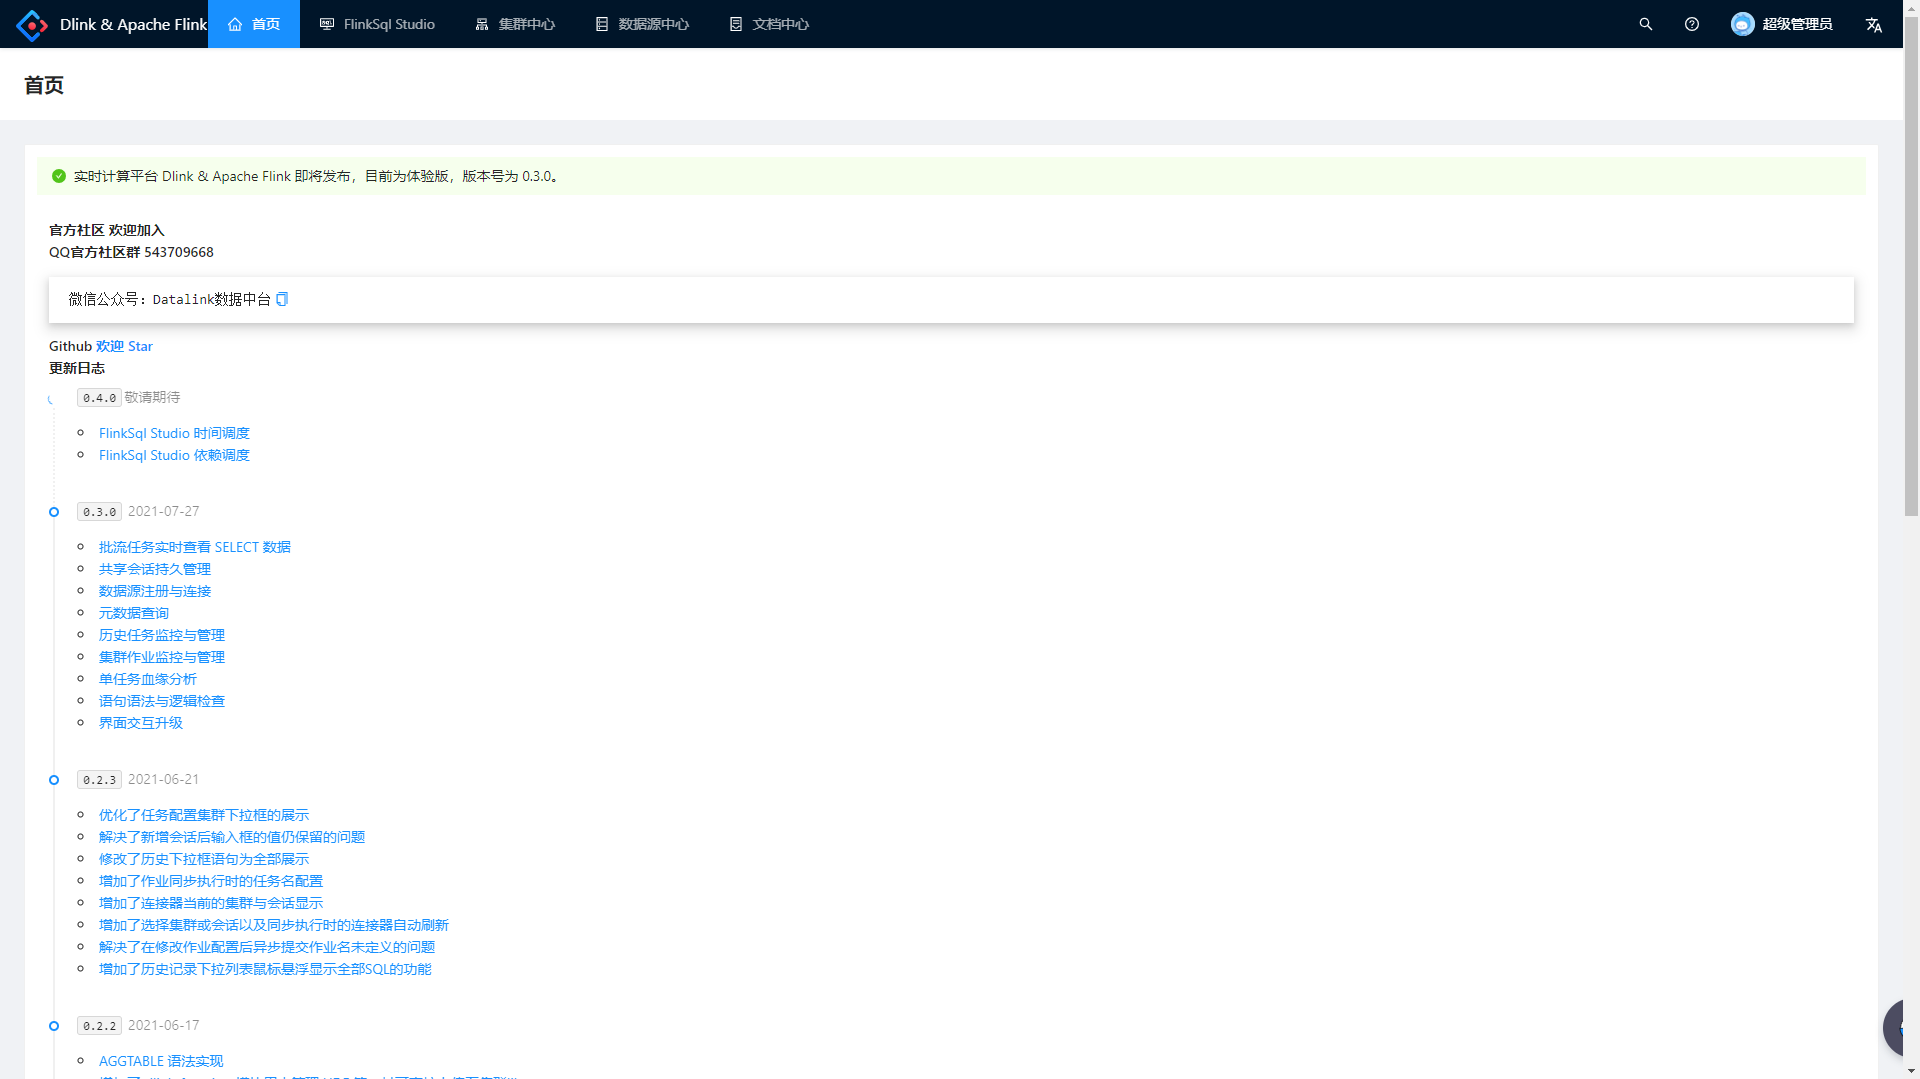1920x1079 pixels.
Task: Click the 0.2.3 version tag
Action: pyautogui.click(x=99, y=780)
